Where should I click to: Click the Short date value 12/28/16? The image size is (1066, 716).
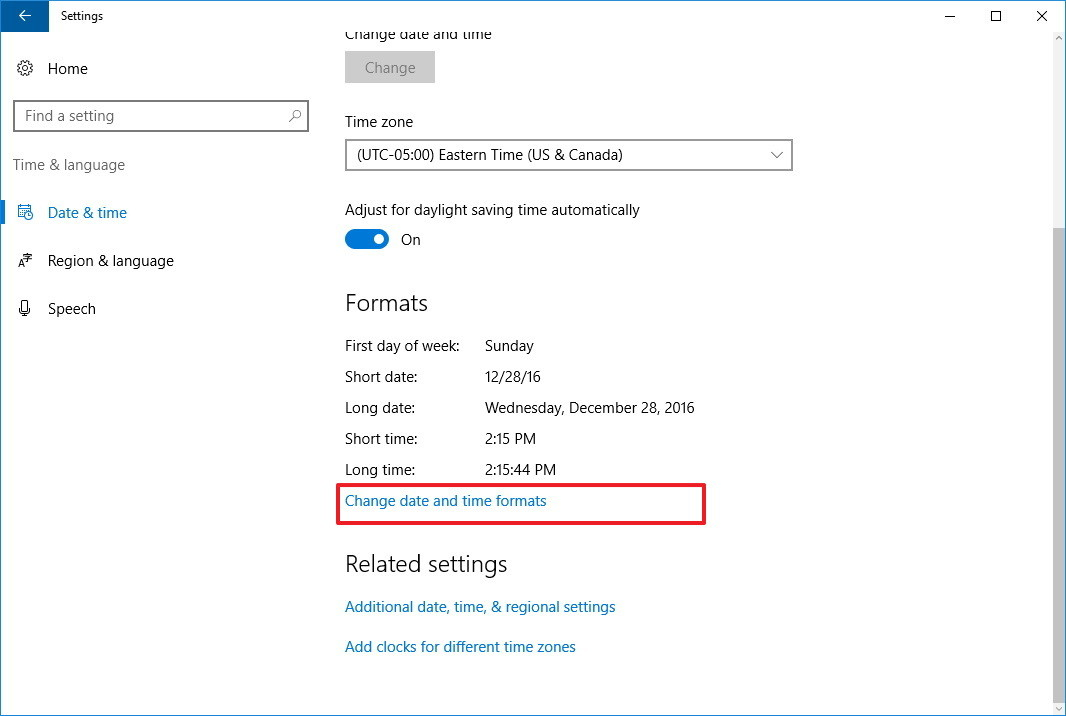[x=513, y=377]
